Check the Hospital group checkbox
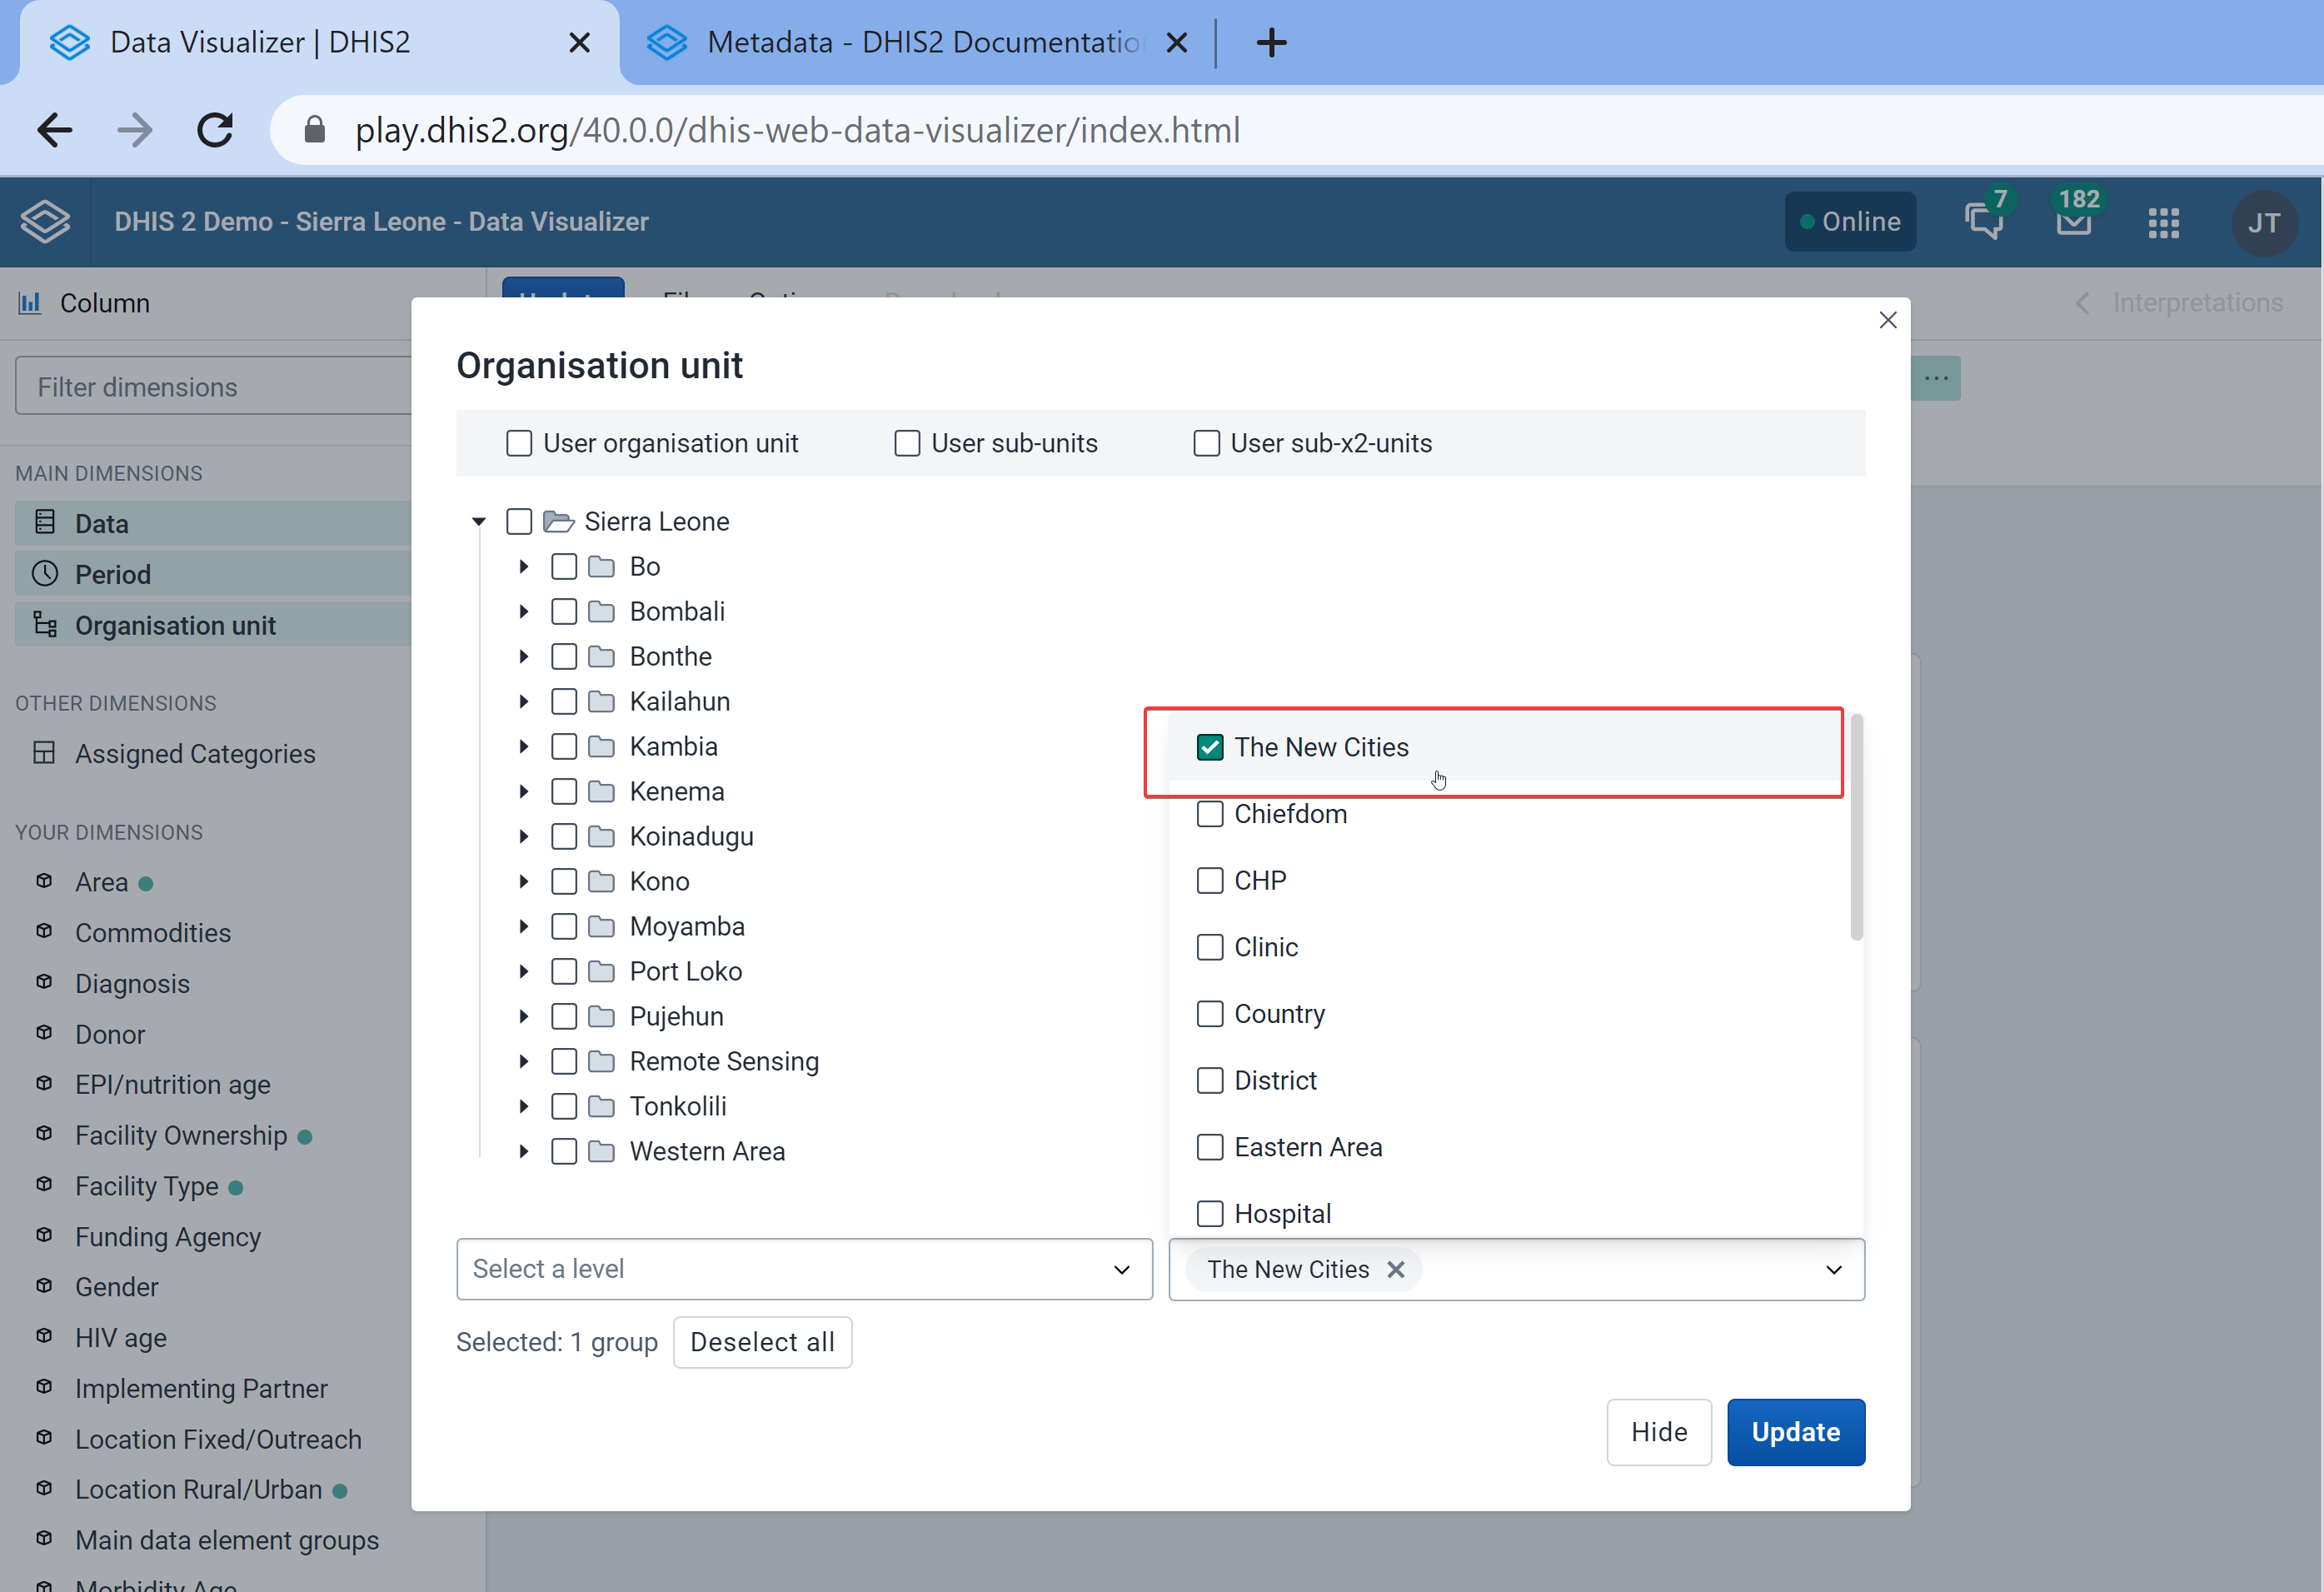 [x=1209, y=1213]
